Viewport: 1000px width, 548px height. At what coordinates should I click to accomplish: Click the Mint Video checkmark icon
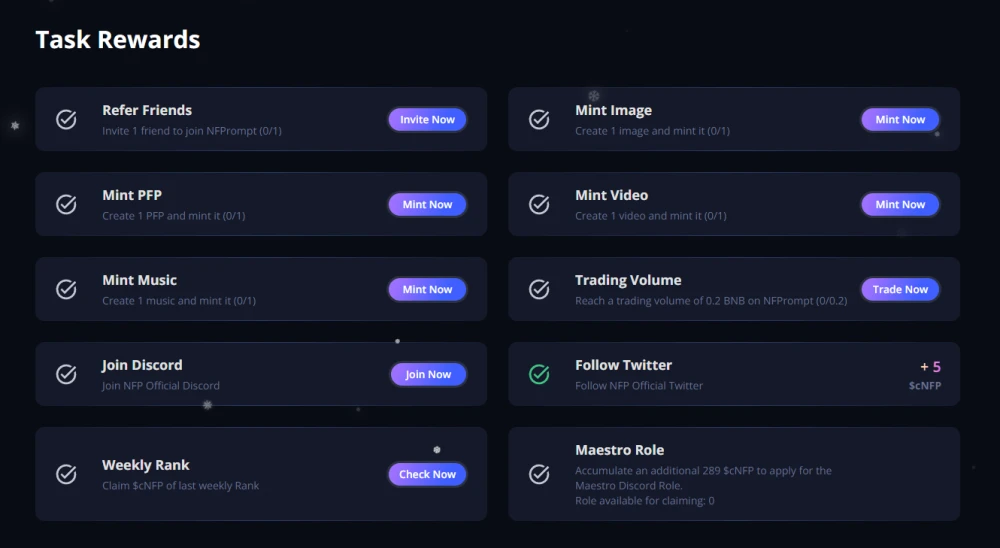click(x=539, y=204)
